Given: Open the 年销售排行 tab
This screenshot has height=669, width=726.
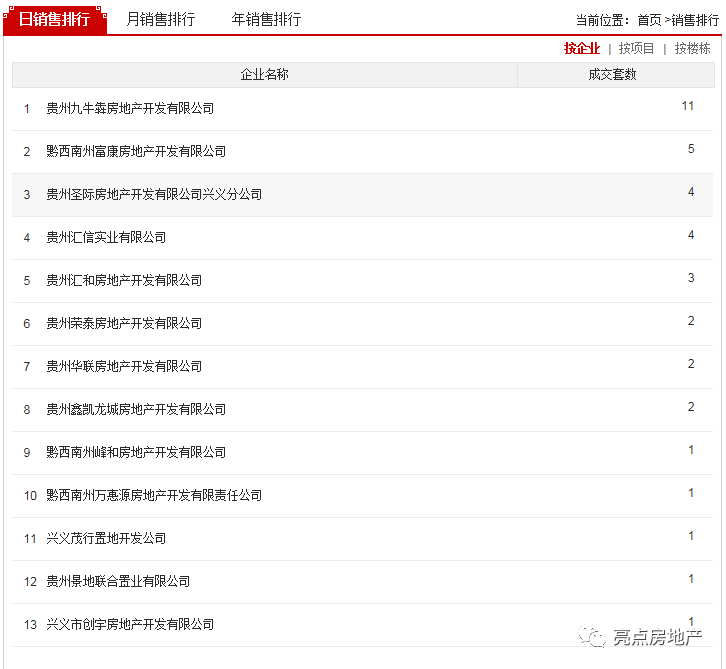Looking at the screenshot, I should coord(266,19).
